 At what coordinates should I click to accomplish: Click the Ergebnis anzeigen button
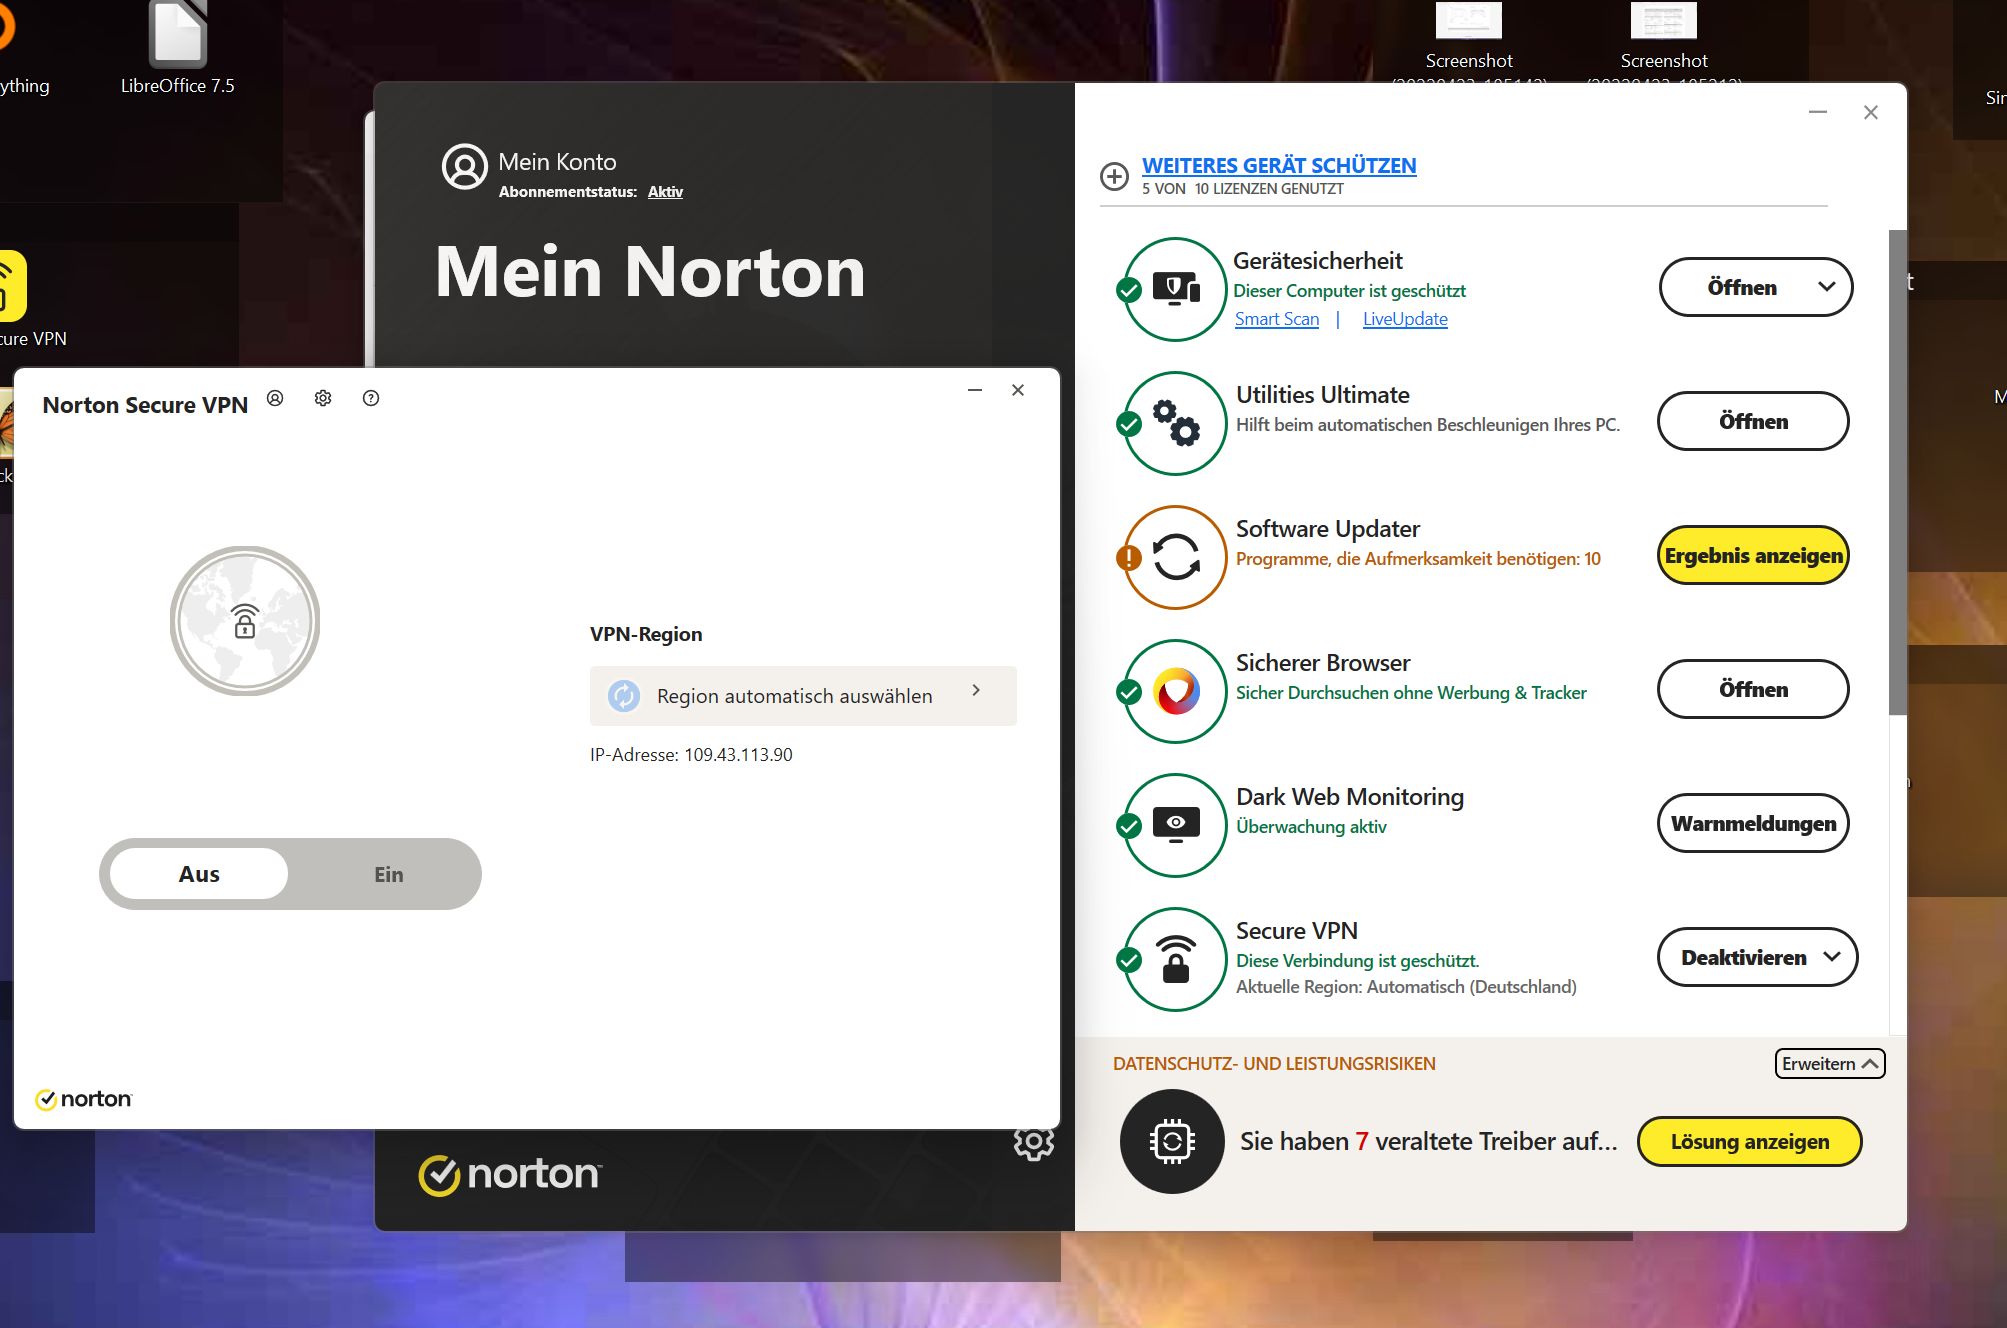[1753, 555]
